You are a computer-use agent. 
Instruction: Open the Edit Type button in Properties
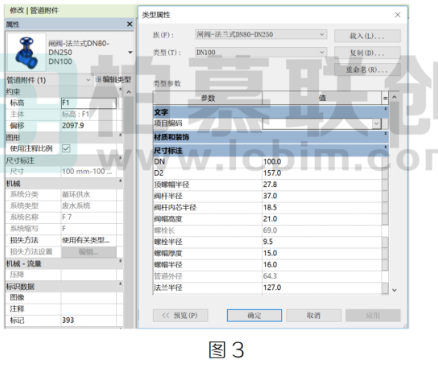point(114,80)
